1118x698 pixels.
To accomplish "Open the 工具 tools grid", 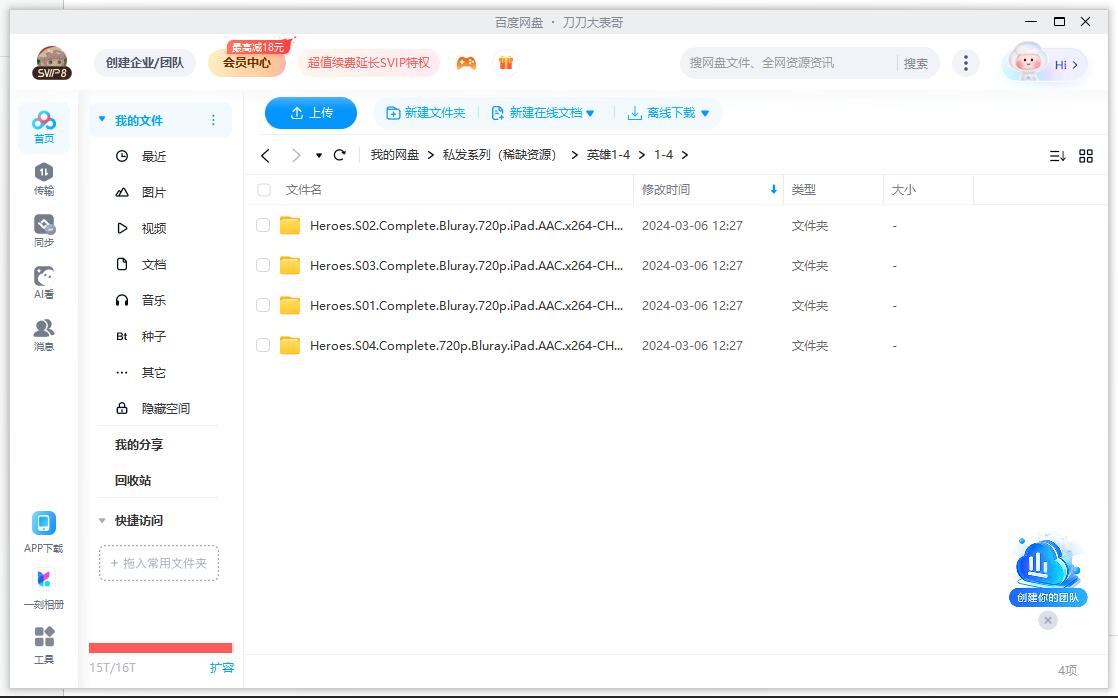I will 43,645.
